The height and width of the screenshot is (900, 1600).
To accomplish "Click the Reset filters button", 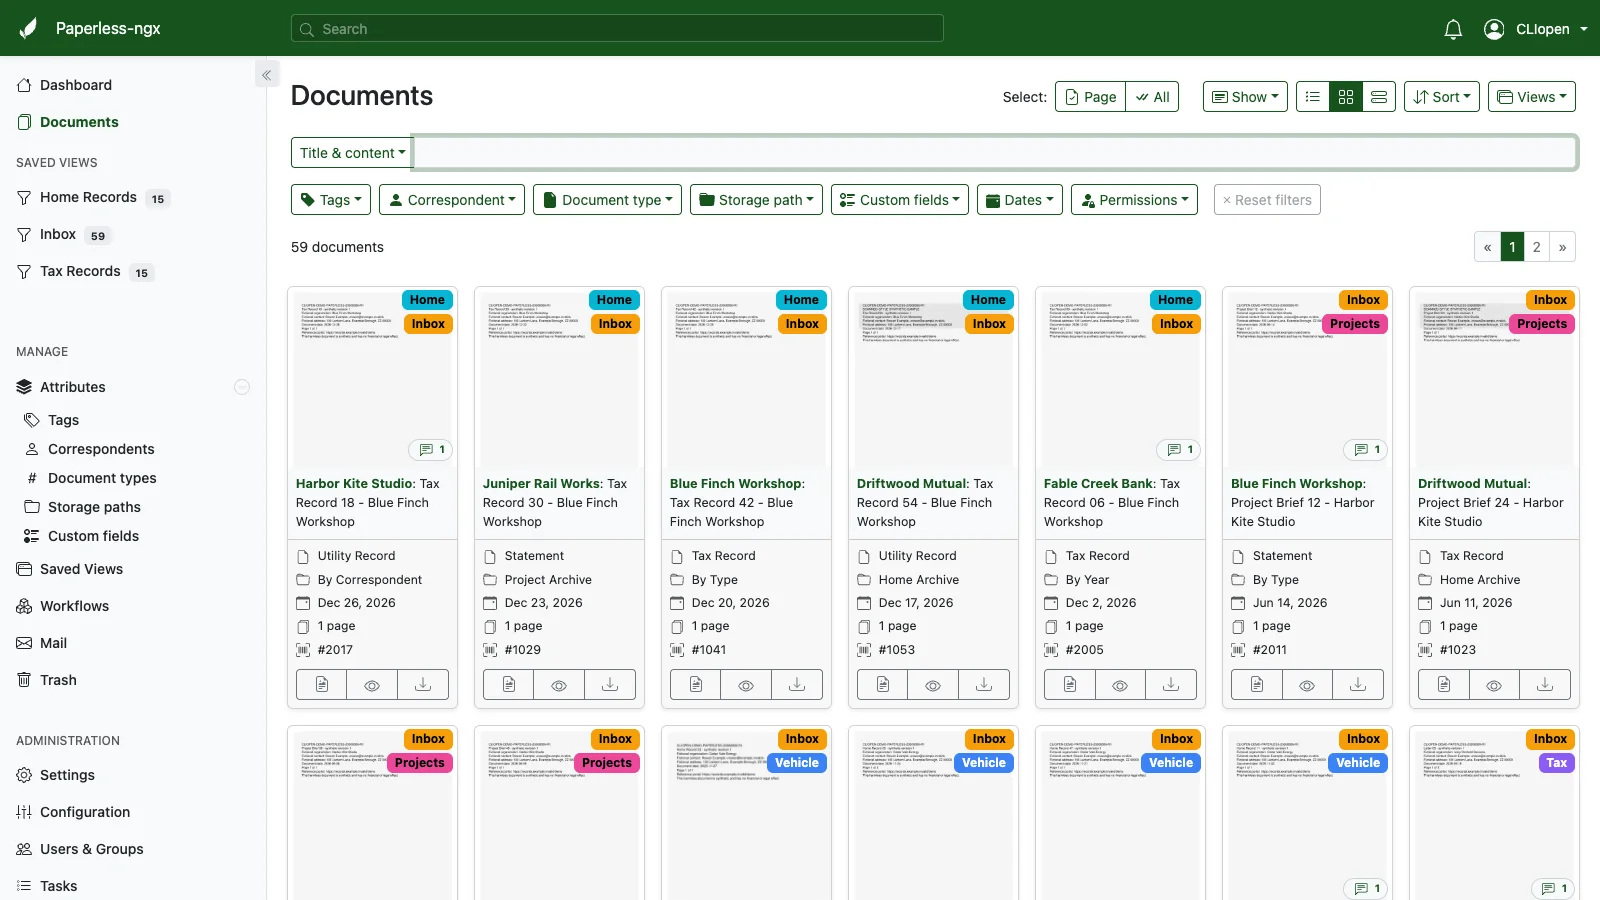I will [1267, 200].
